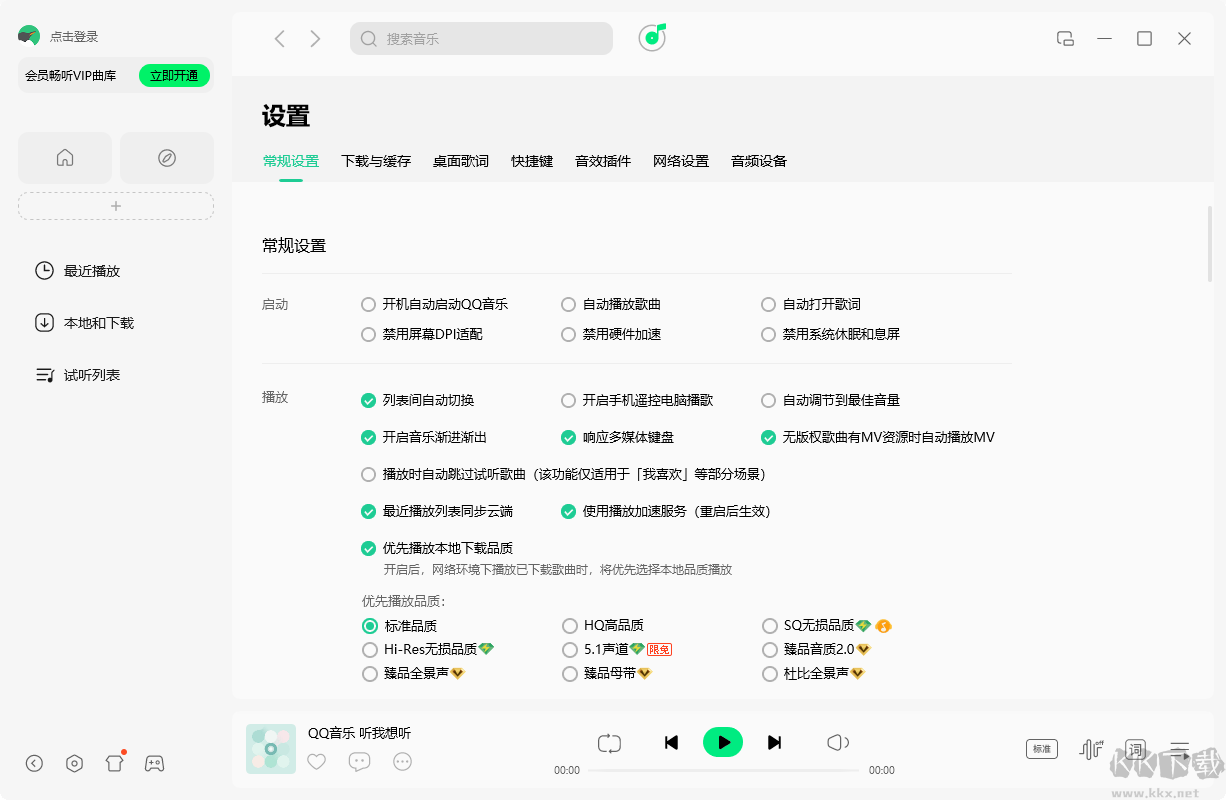Open more options ellipsis for song
The width and height of the screenshot is (1226, 800).
403,762
